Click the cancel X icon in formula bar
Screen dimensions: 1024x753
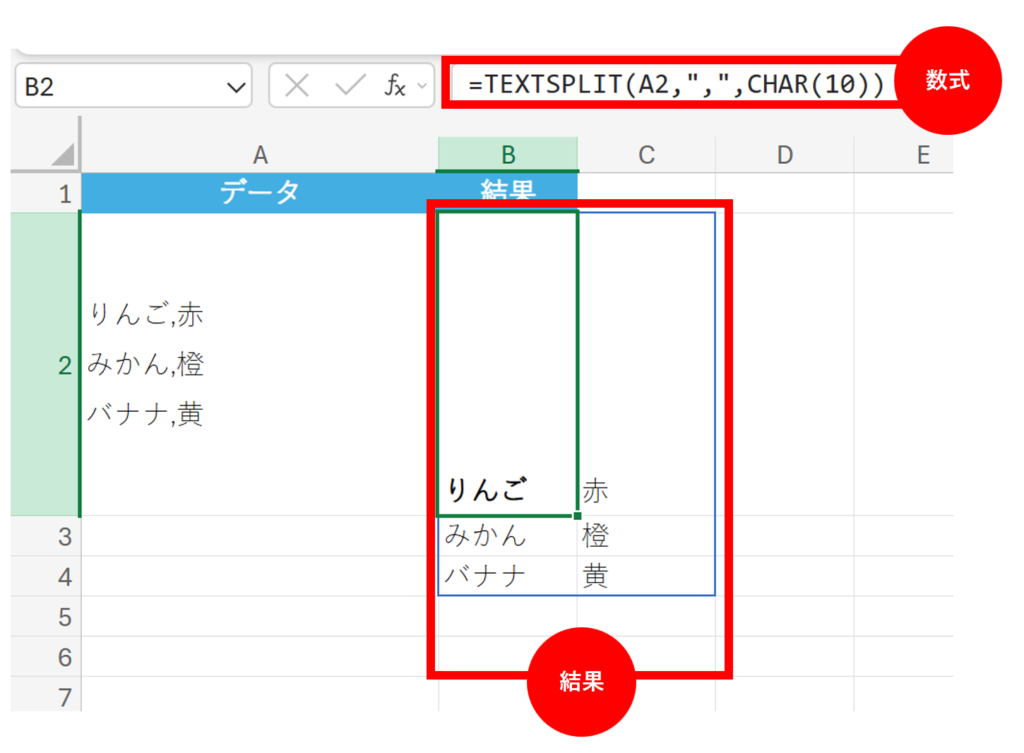pyautogui.click(x=296, y=86)
